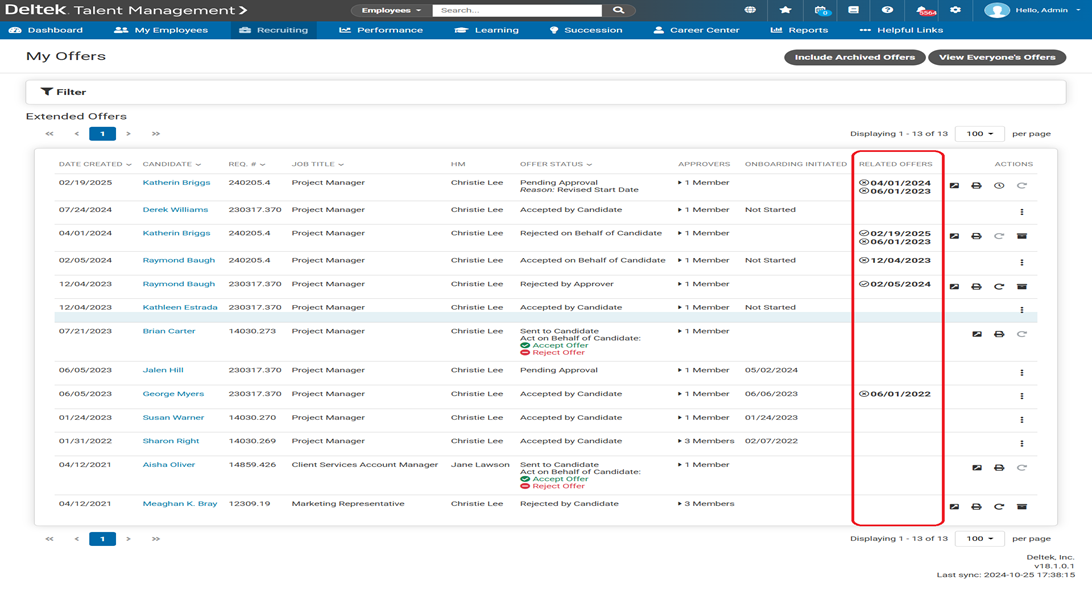The height and width of the screenshot is (590, 1092).
Task: Click the print icon in Katherin Briggs' 02/19/2025 row
Action: (x=976, y=186)
